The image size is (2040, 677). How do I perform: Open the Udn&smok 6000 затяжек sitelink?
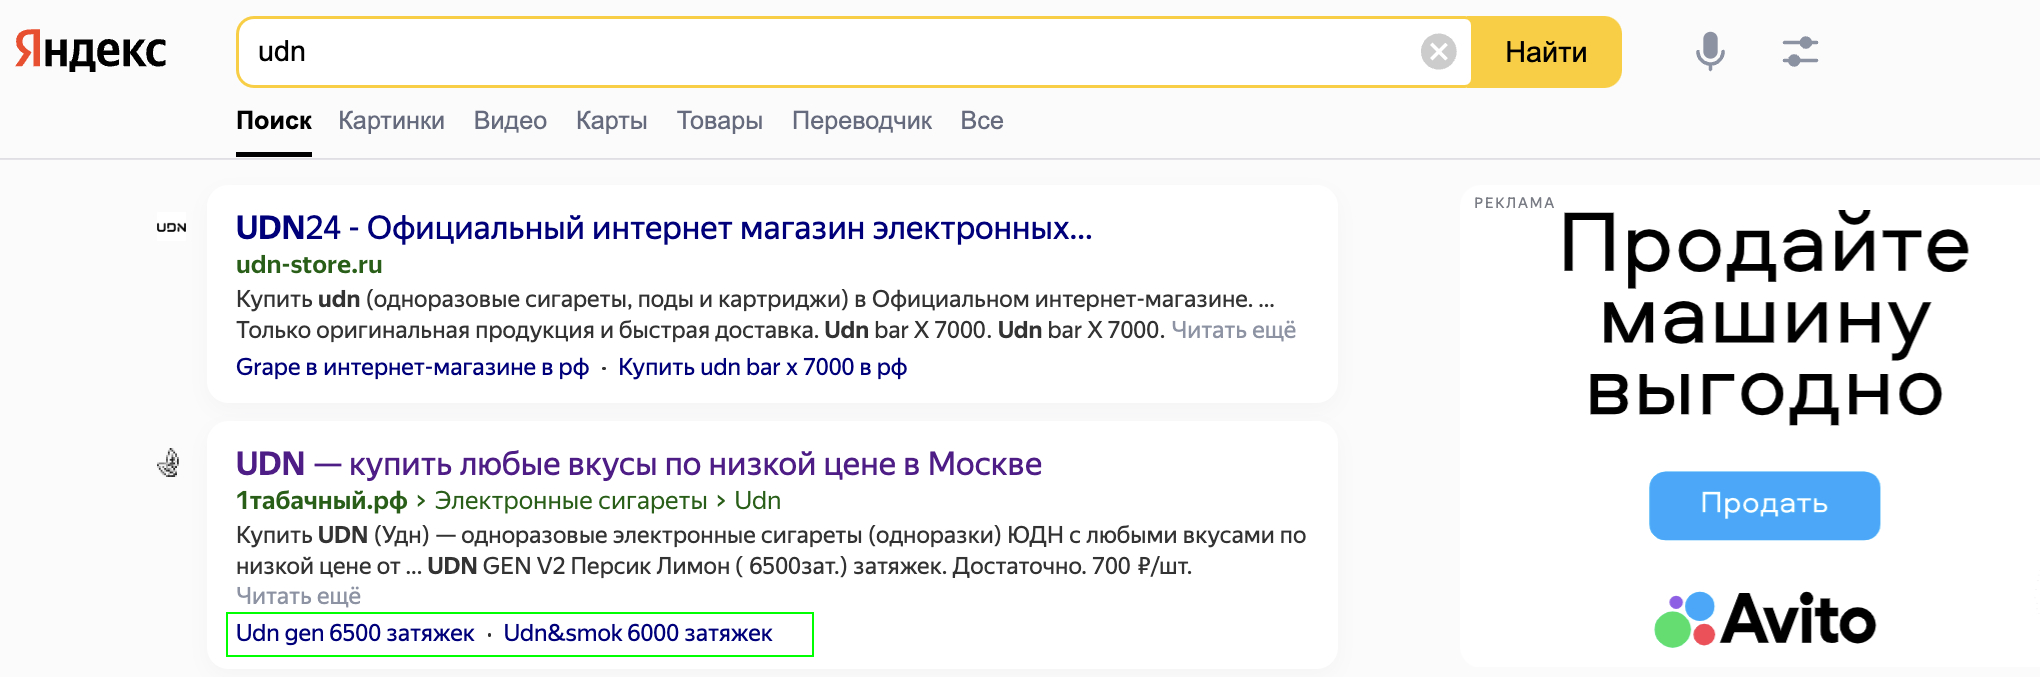coord(638,633)
